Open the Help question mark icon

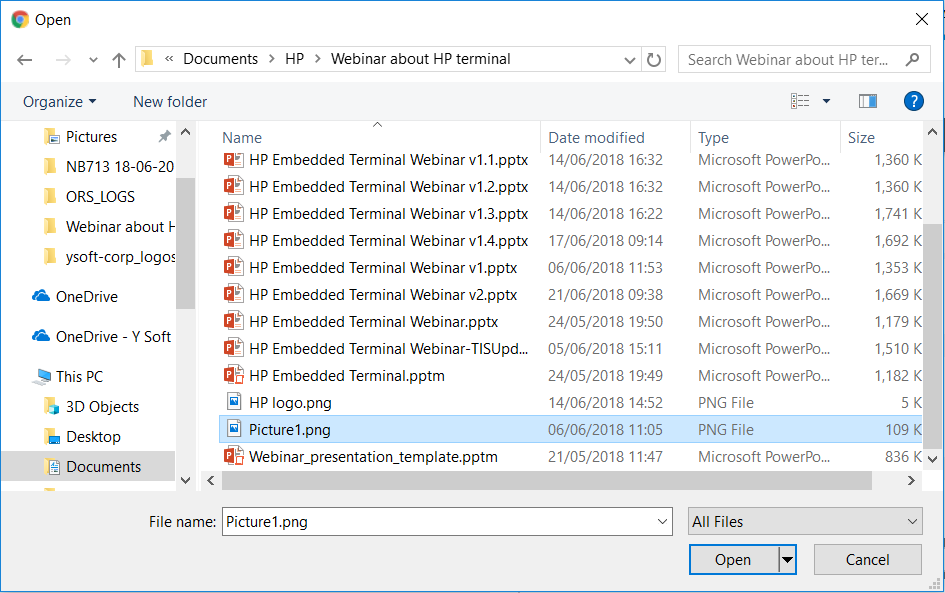(x=912, y=101)
